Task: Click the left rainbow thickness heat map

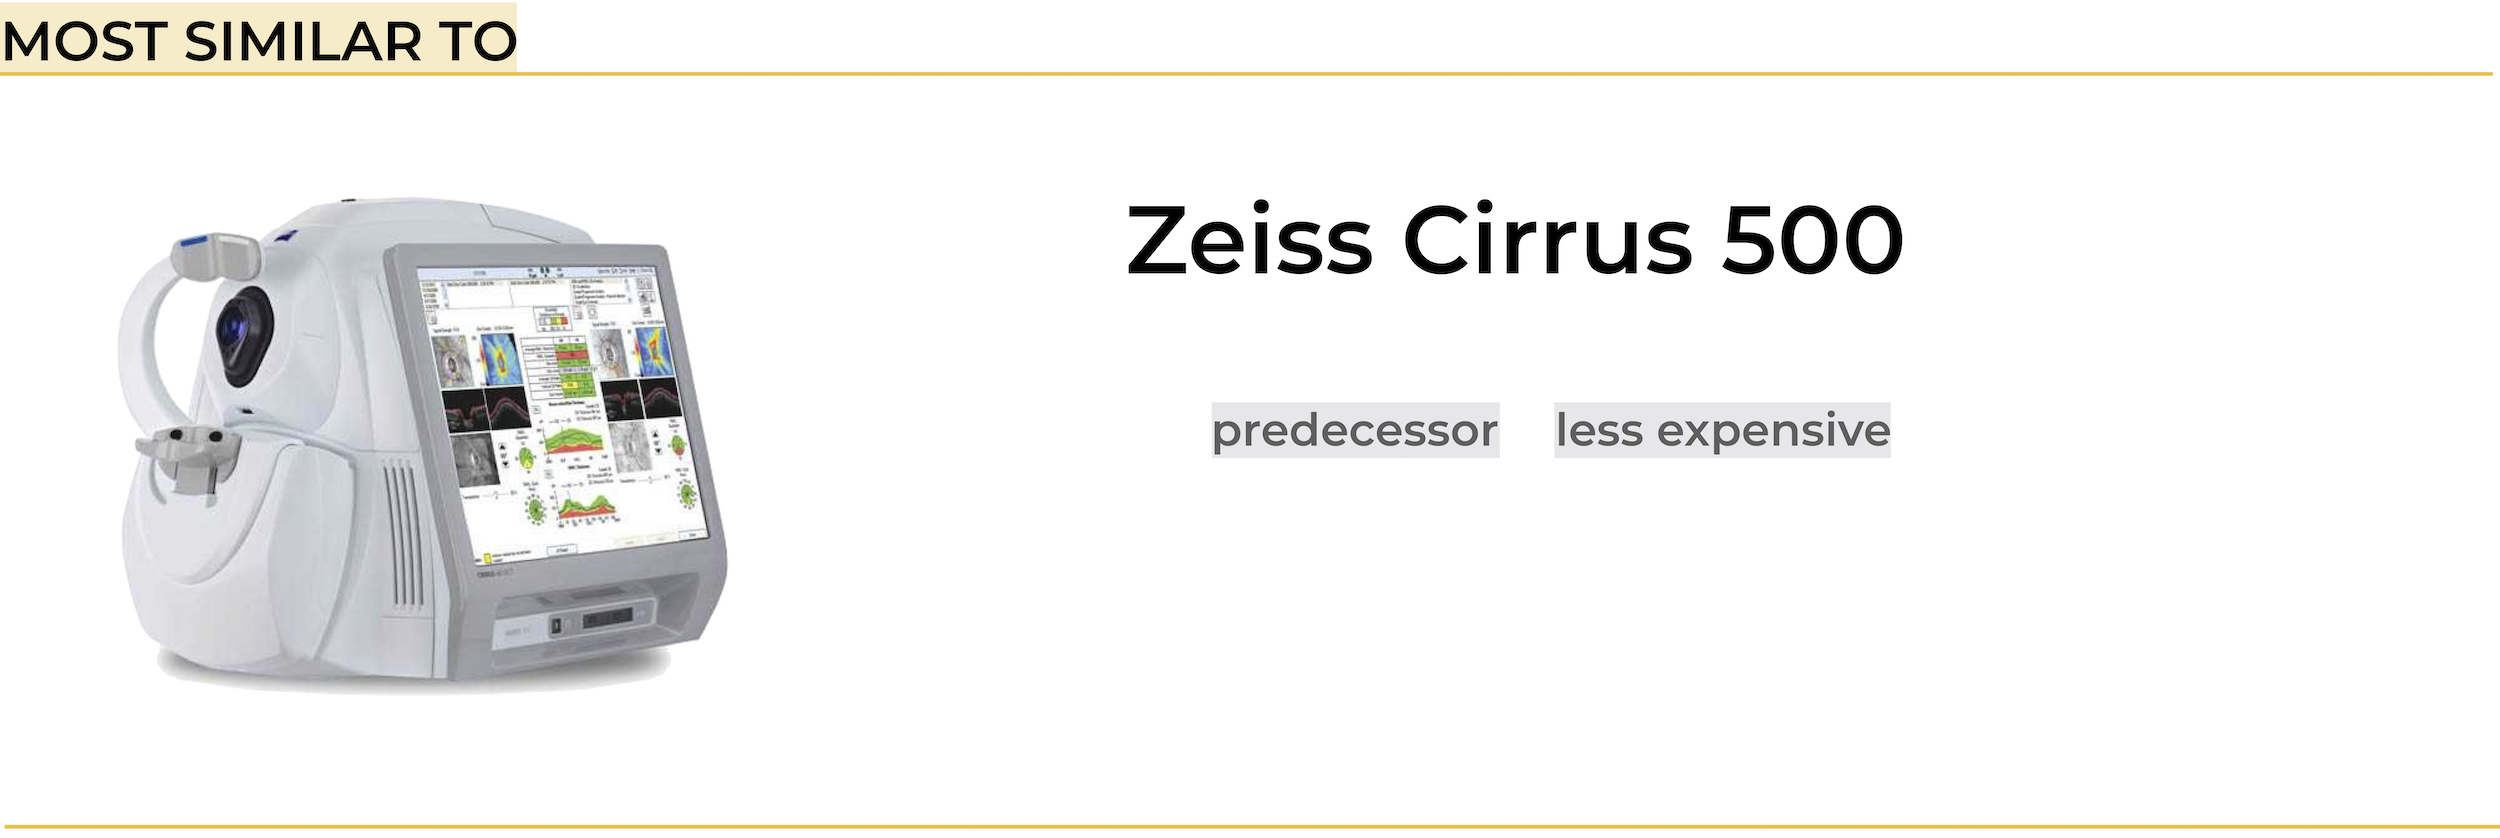Action: click(499, 357)
